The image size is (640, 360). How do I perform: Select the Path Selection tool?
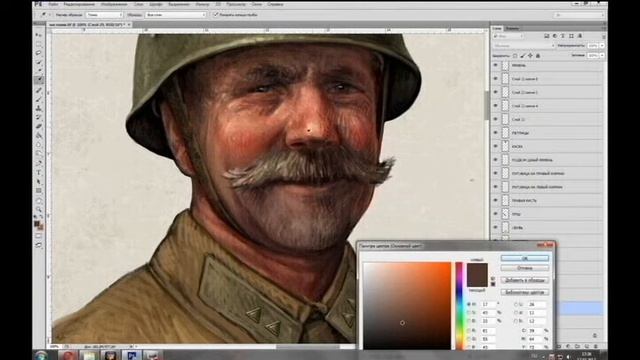coord(39,181)
